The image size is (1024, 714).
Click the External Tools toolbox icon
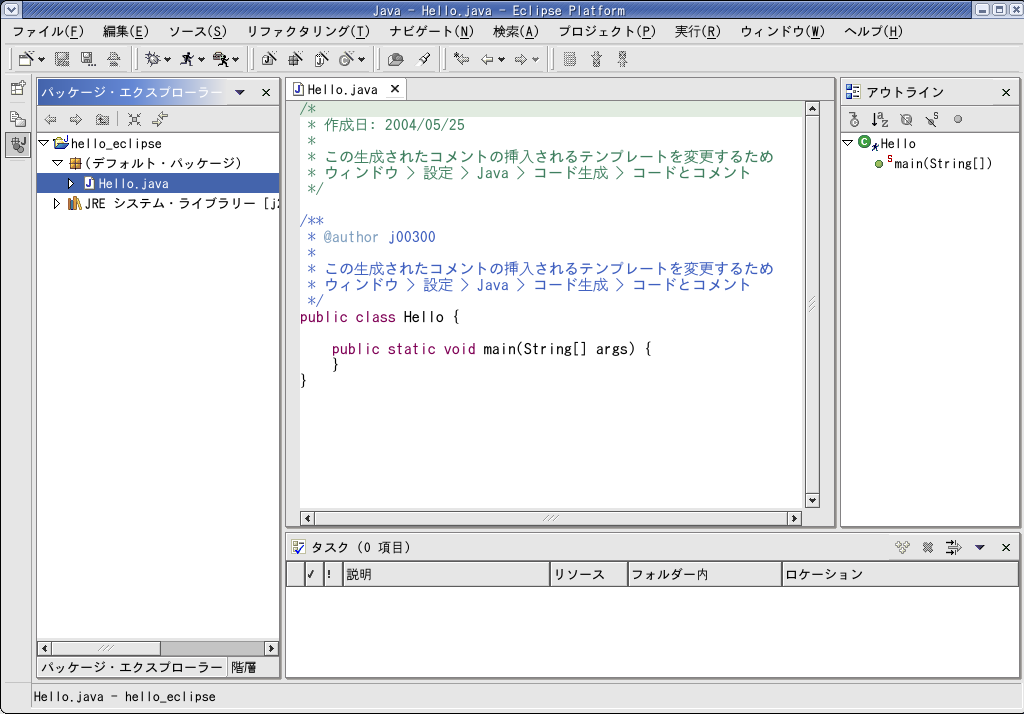(221, 59)
